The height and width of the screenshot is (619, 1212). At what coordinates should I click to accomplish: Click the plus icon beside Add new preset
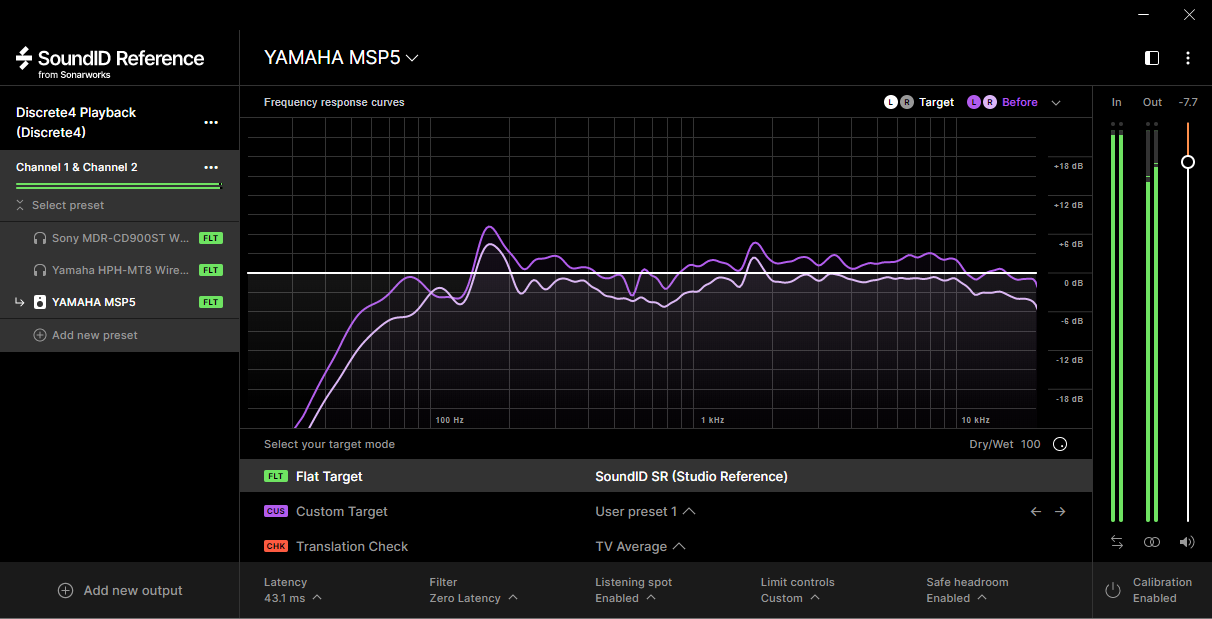pos(40,335)
